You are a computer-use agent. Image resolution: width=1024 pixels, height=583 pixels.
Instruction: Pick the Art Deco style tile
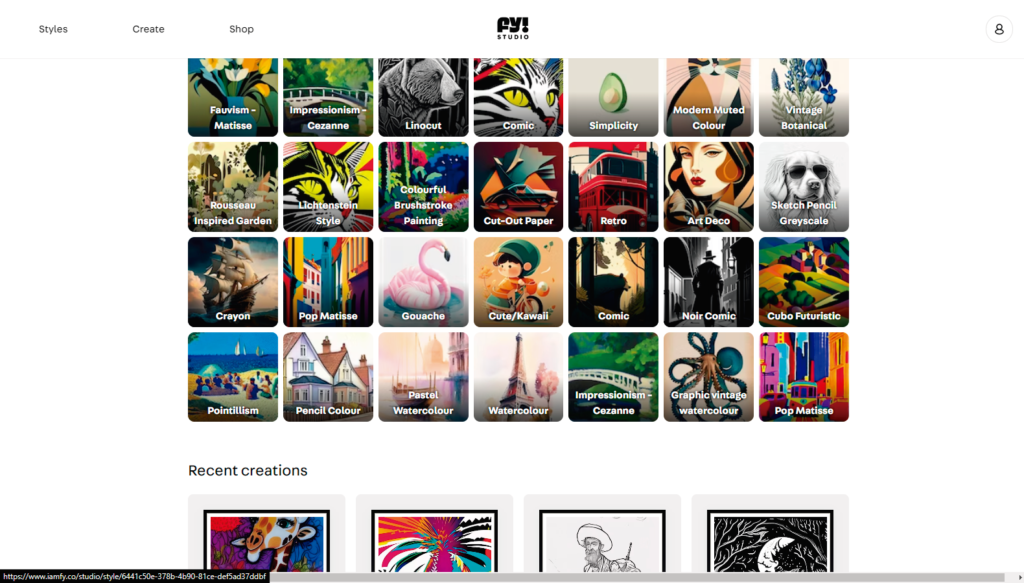point(709,187)
